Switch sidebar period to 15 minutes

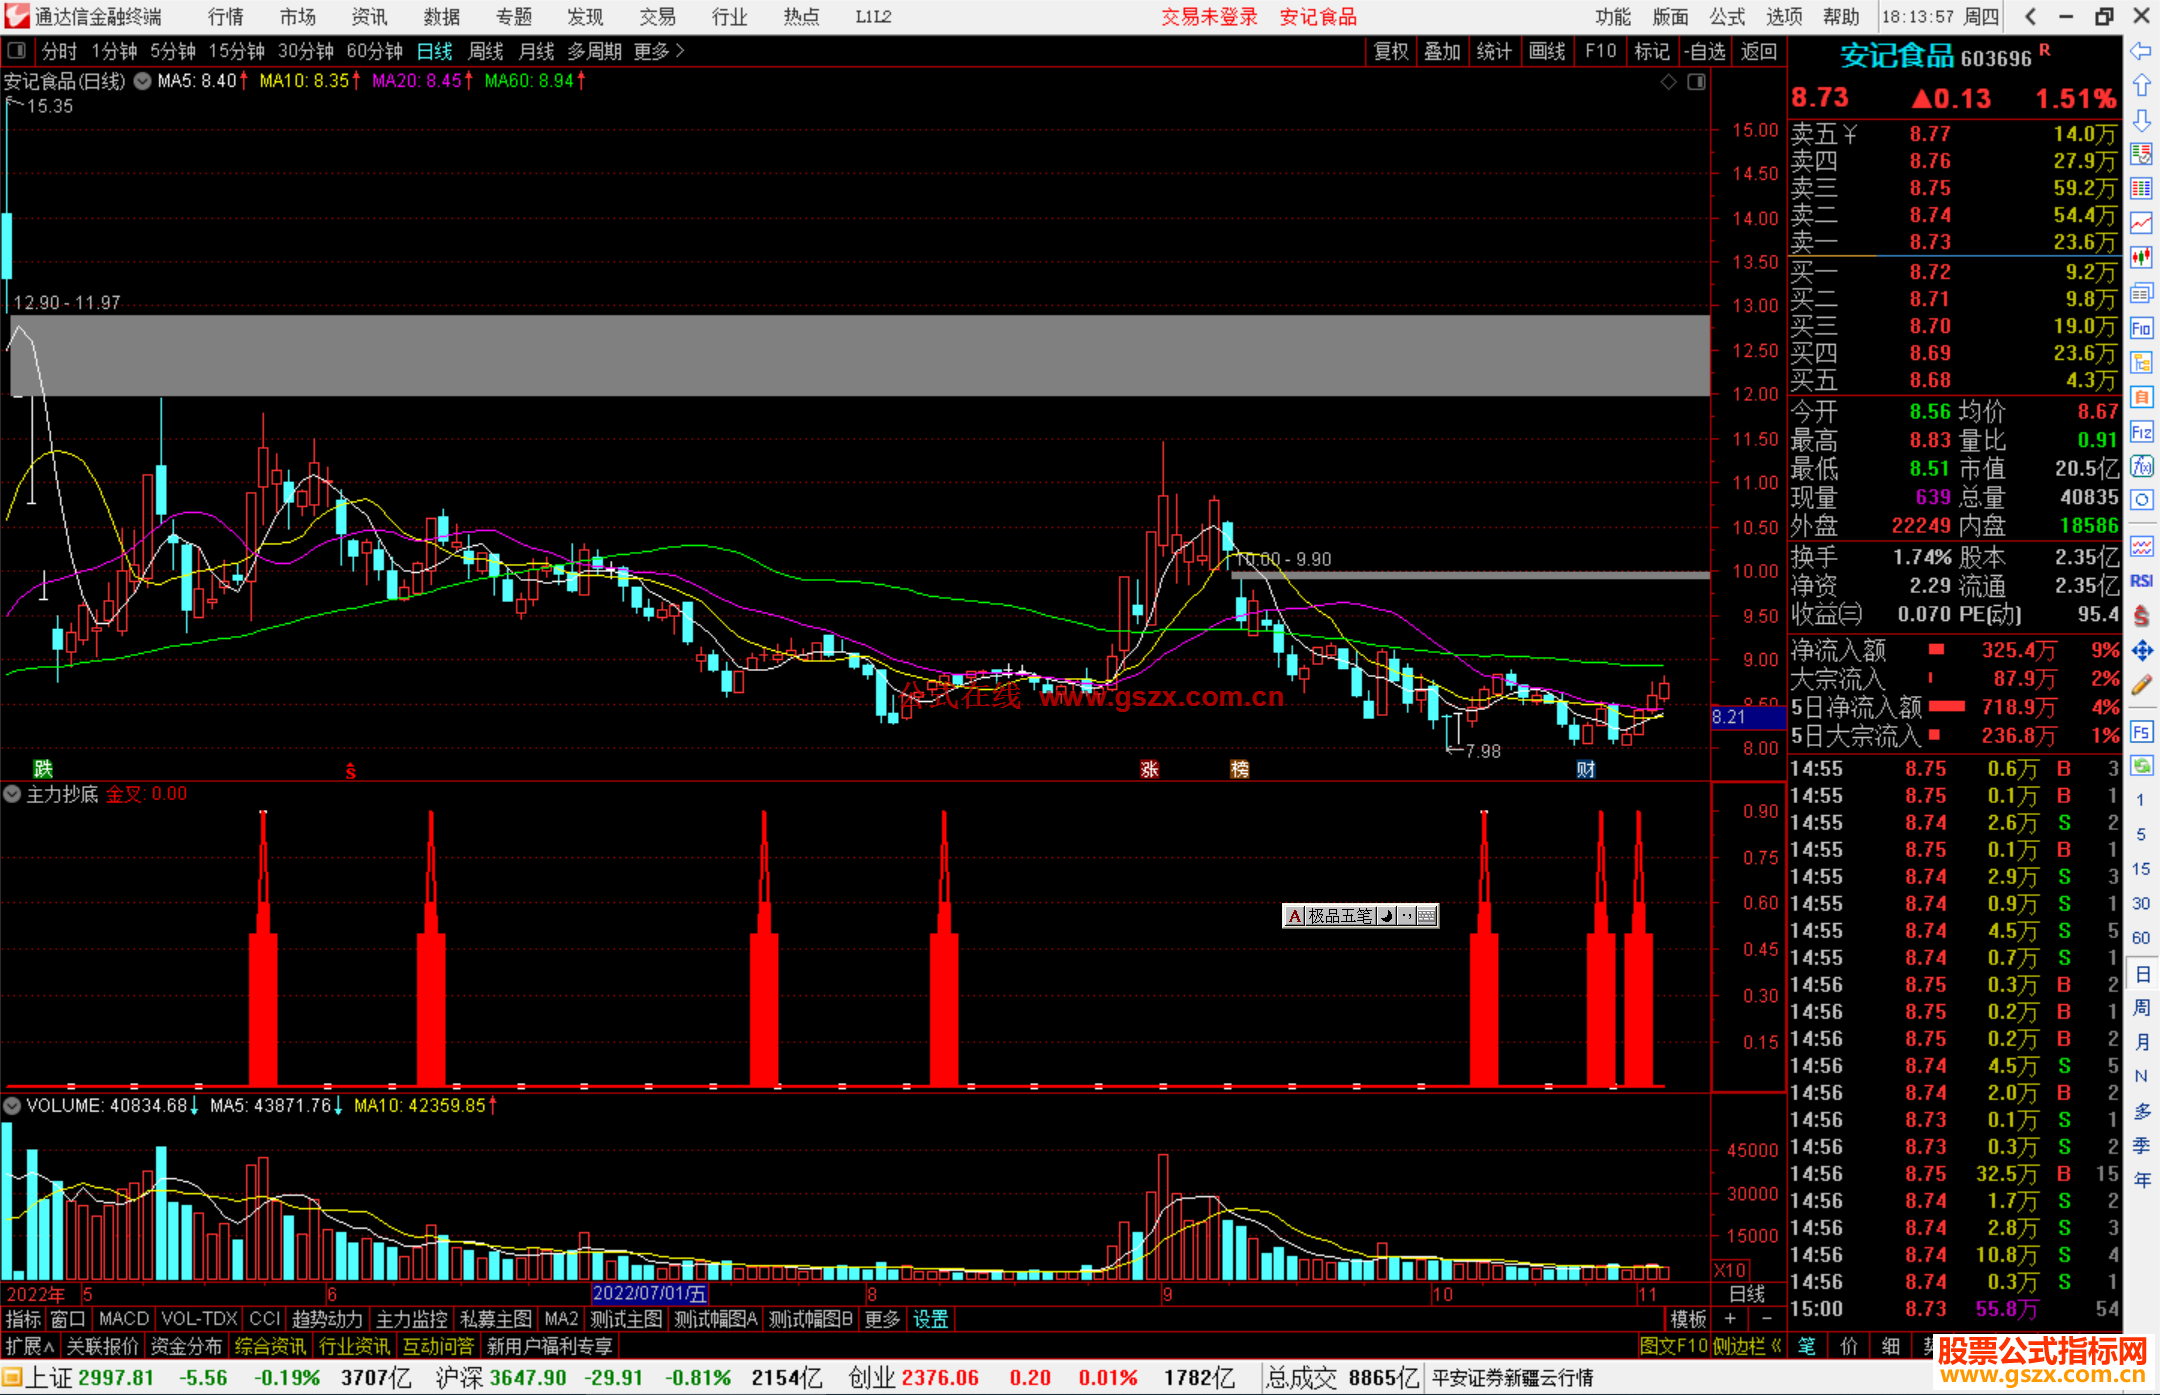click(x=2141, y=869)
